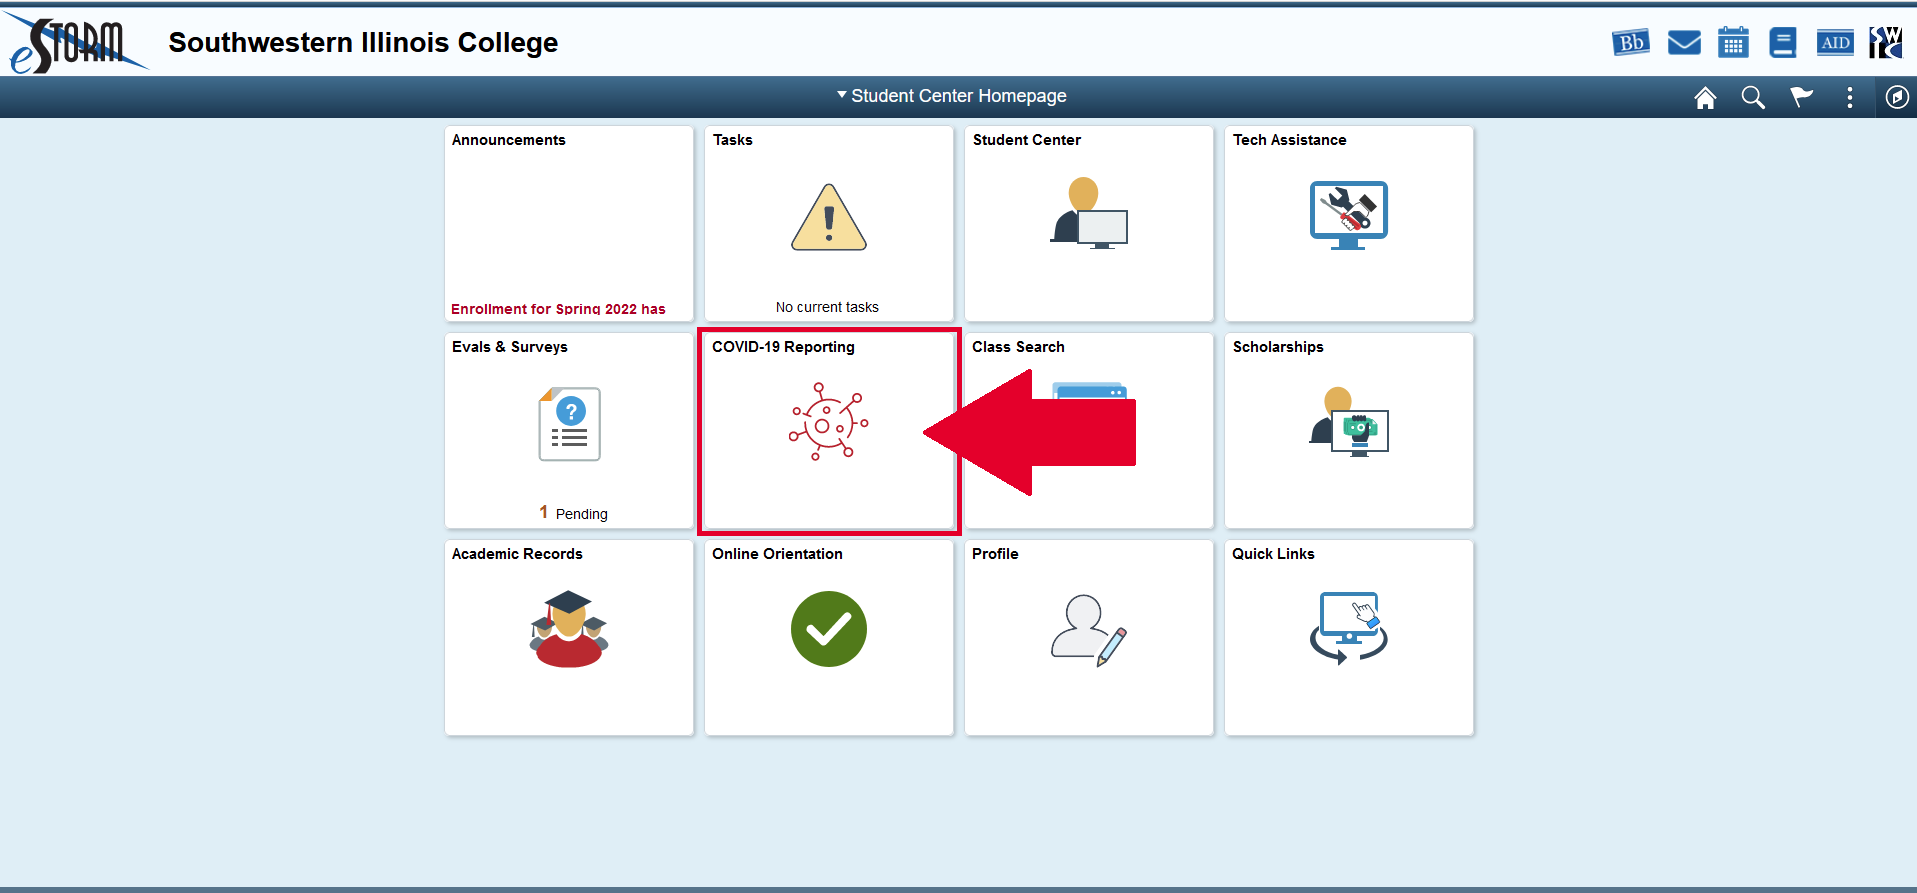Select the Academic Records tile
The image size is (1917, 893).
point(569,637)
